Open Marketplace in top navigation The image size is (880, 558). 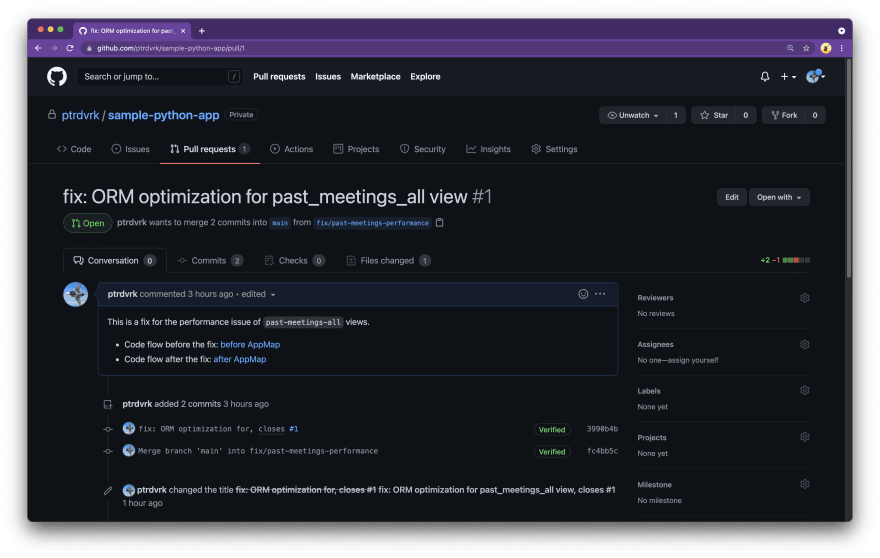click(x=375, y=77)
